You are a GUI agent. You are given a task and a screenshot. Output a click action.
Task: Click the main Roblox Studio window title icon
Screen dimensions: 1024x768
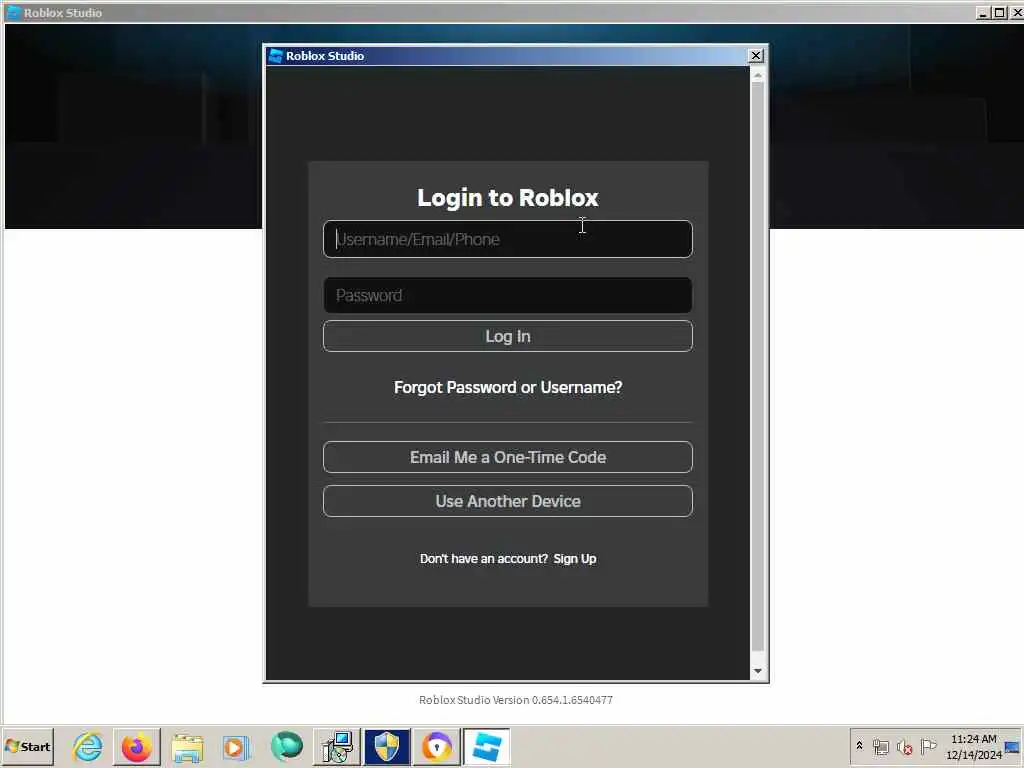point(13,12)
